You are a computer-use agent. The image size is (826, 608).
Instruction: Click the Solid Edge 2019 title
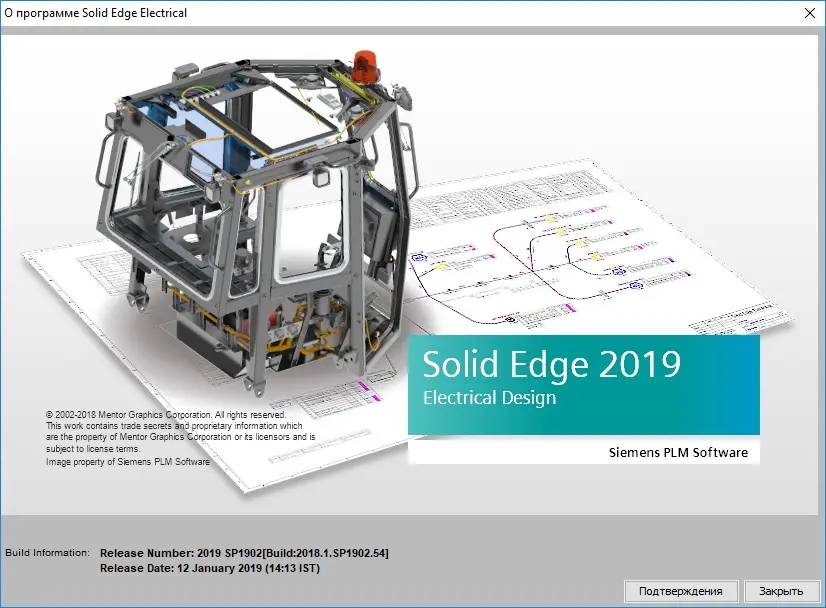click(552, 364)
